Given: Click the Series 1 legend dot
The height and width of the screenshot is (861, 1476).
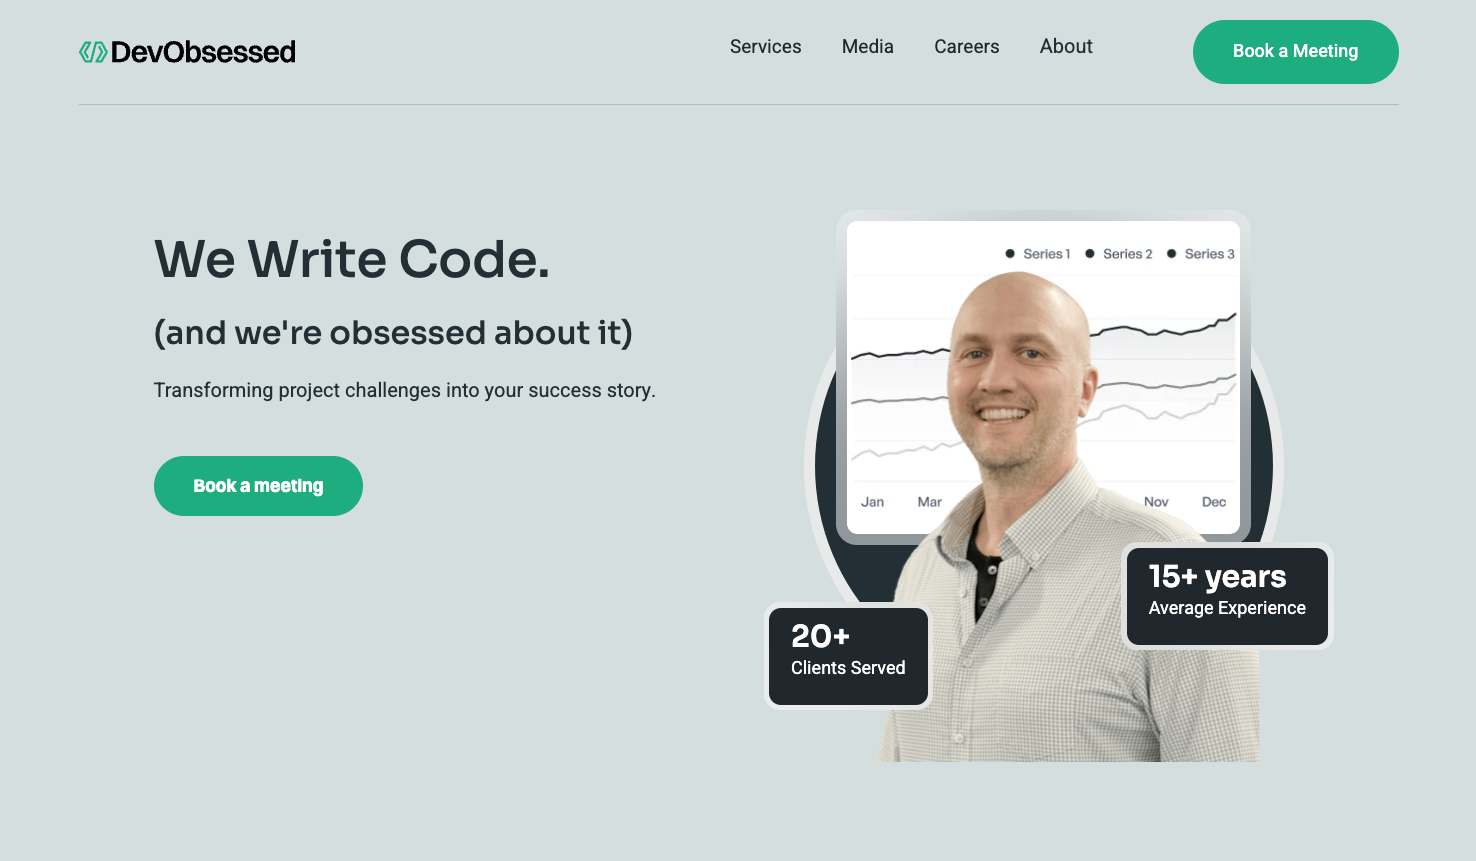Looking at the screenshot, I should (1010, 254).
